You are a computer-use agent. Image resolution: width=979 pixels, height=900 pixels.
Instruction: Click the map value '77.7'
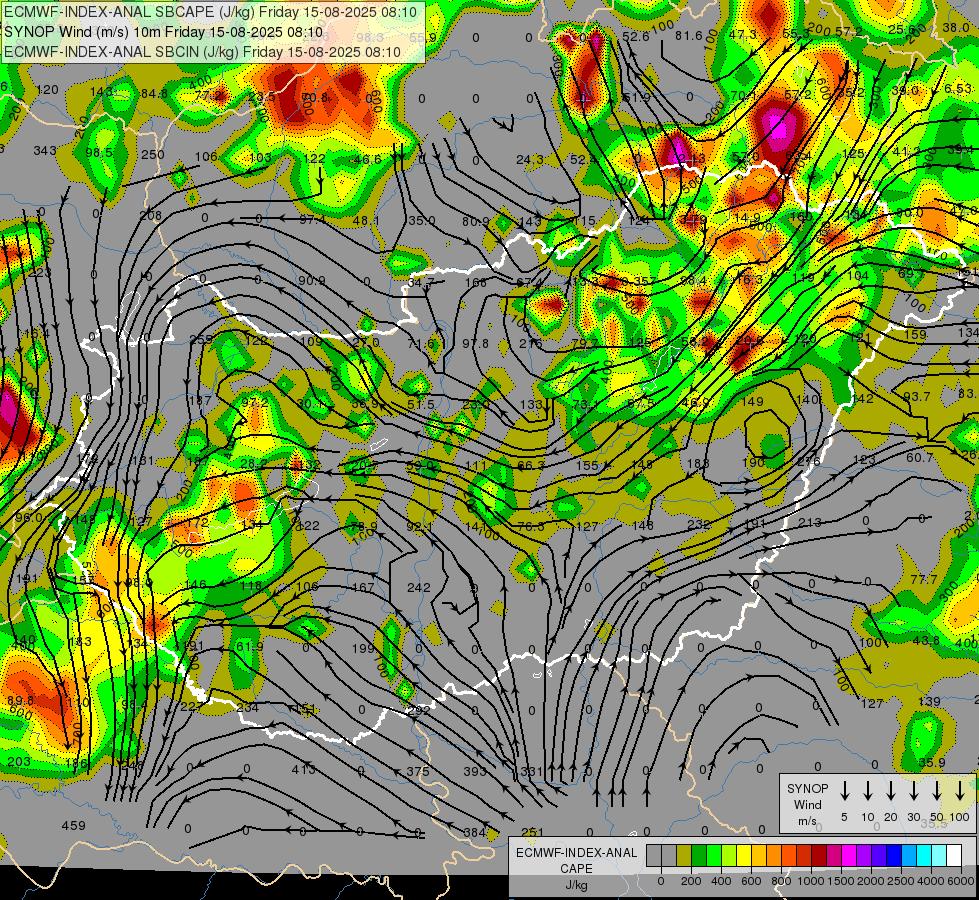(x=924, y=580)
